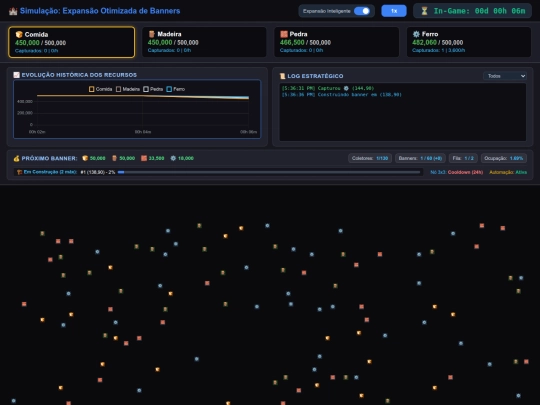This screenshot has height=405, width=540.
Task: Click the iron gear icon next to 10,000
Action: point(173,158)
